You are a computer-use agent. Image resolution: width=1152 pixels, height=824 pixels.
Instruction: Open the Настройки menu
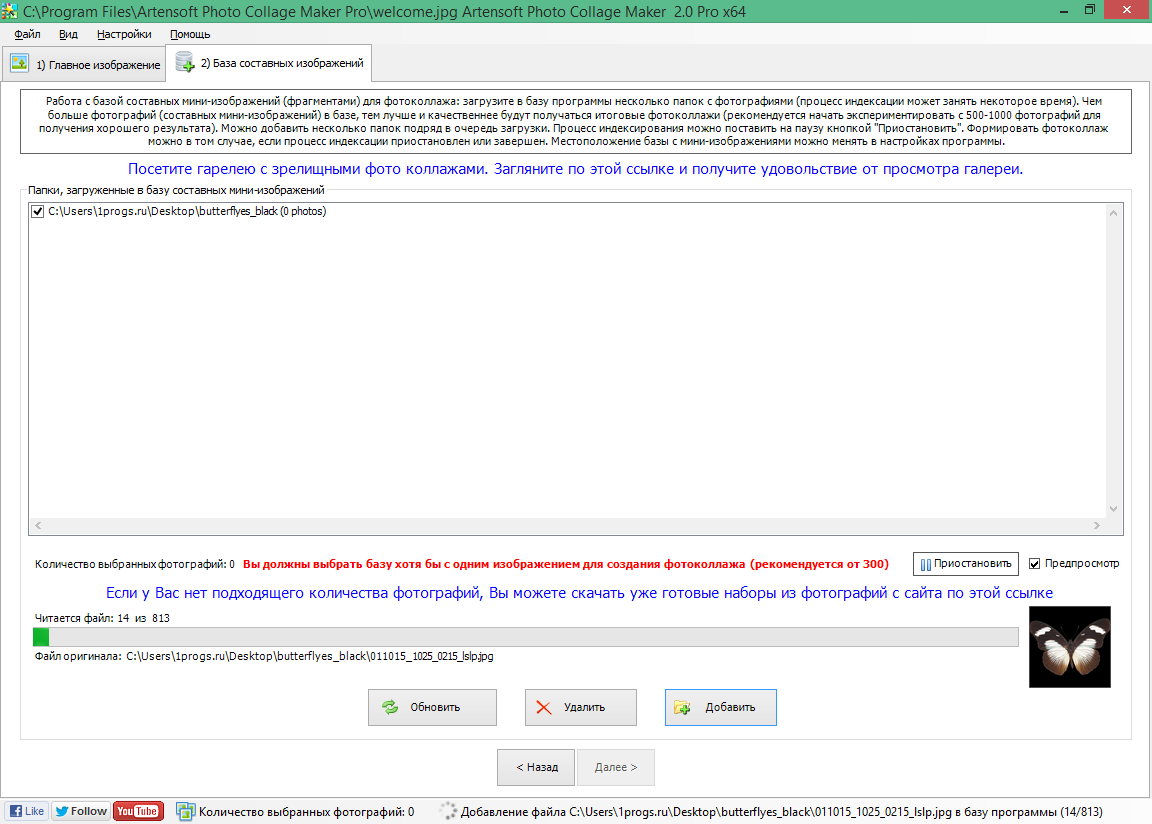124,34
